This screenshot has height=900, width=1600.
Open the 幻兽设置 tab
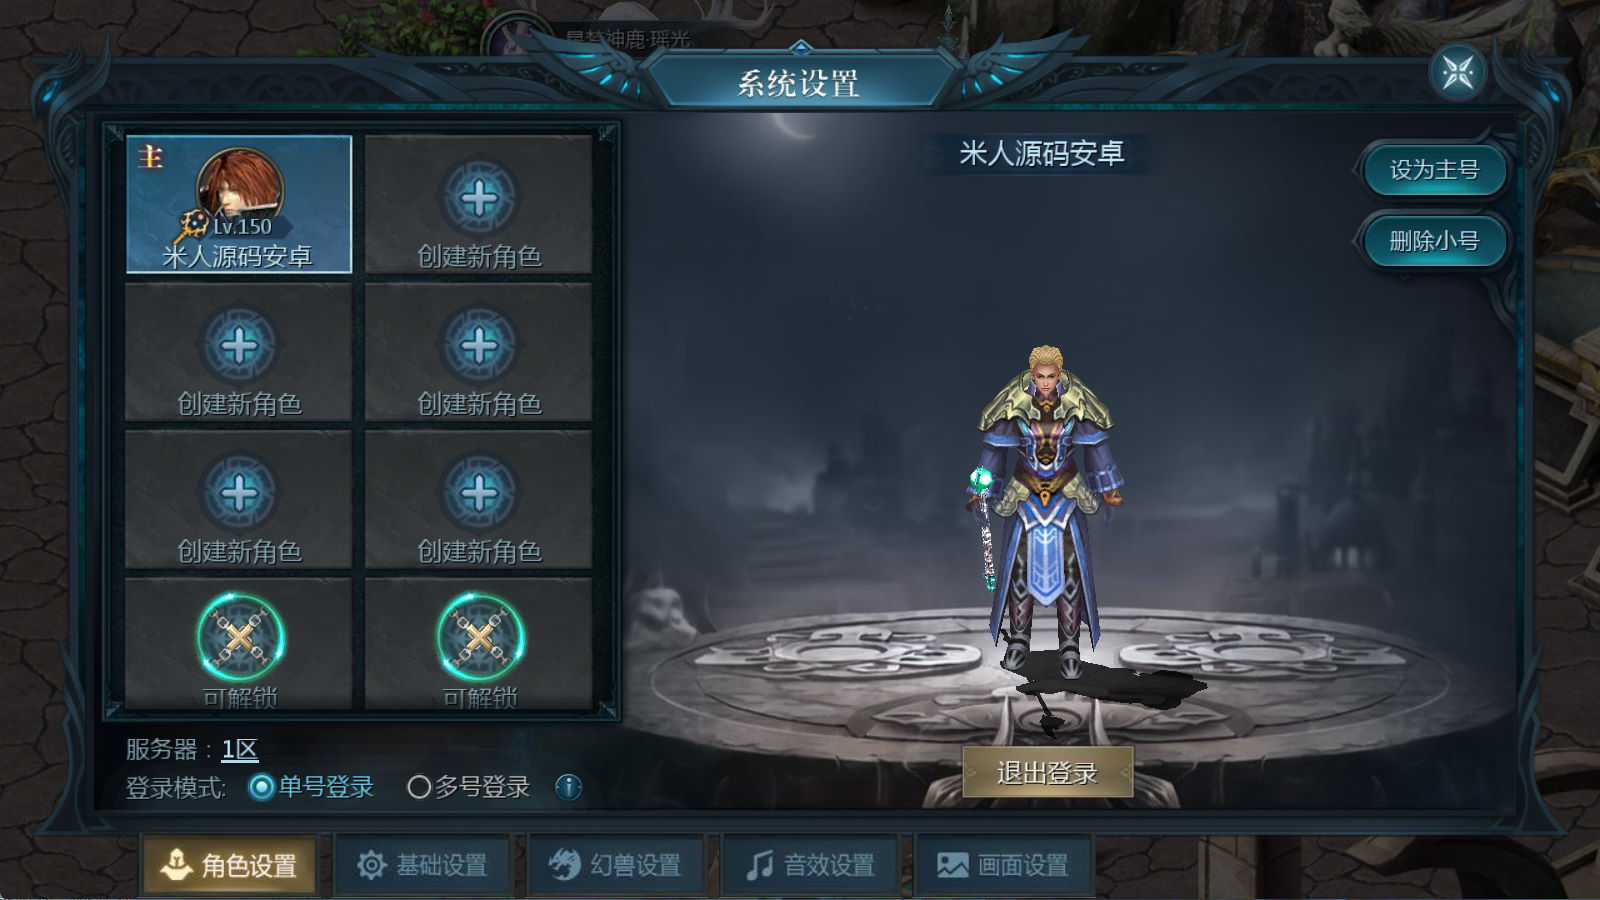click(x=616, y=864)
